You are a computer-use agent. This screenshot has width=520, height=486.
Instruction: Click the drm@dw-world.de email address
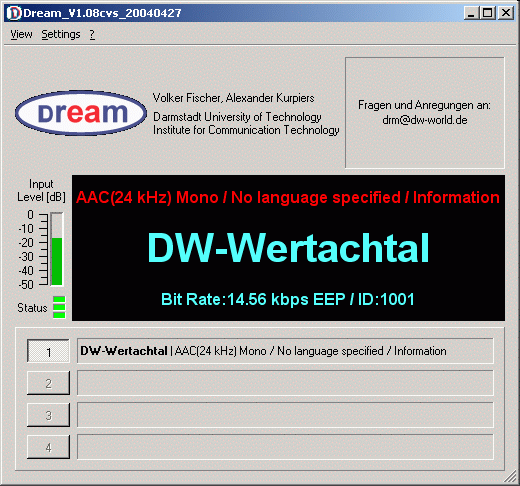(x=425, y=120)
